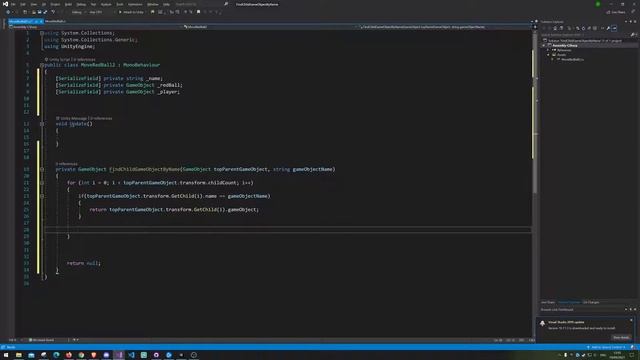Toggle Preview Selected Items in Solution Explorer
Screen dimensions: 640x360
(614, 28)
